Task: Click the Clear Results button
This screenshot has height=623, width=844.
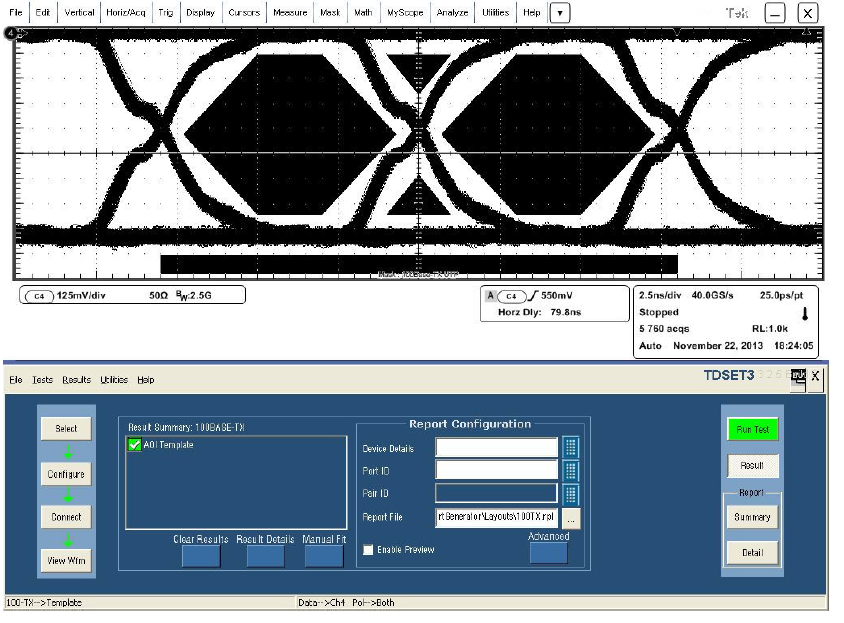Action: click(201, 556)
